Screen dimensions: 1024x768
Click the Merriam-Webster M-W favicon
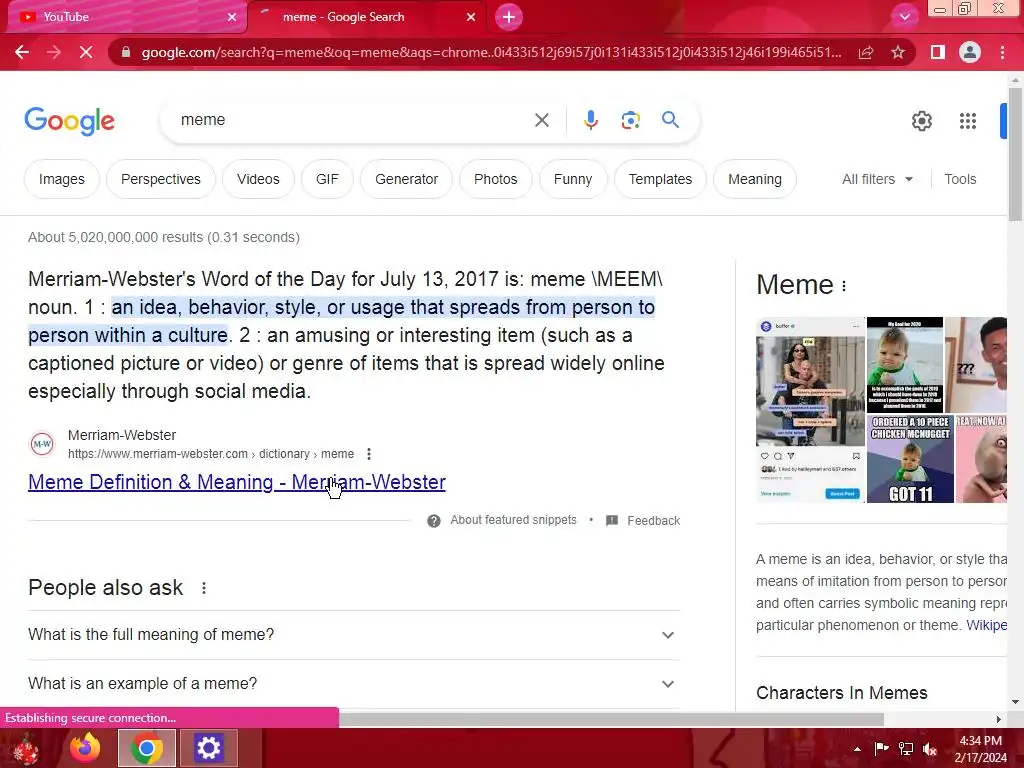pyautogui.click(x=42, y=444)
